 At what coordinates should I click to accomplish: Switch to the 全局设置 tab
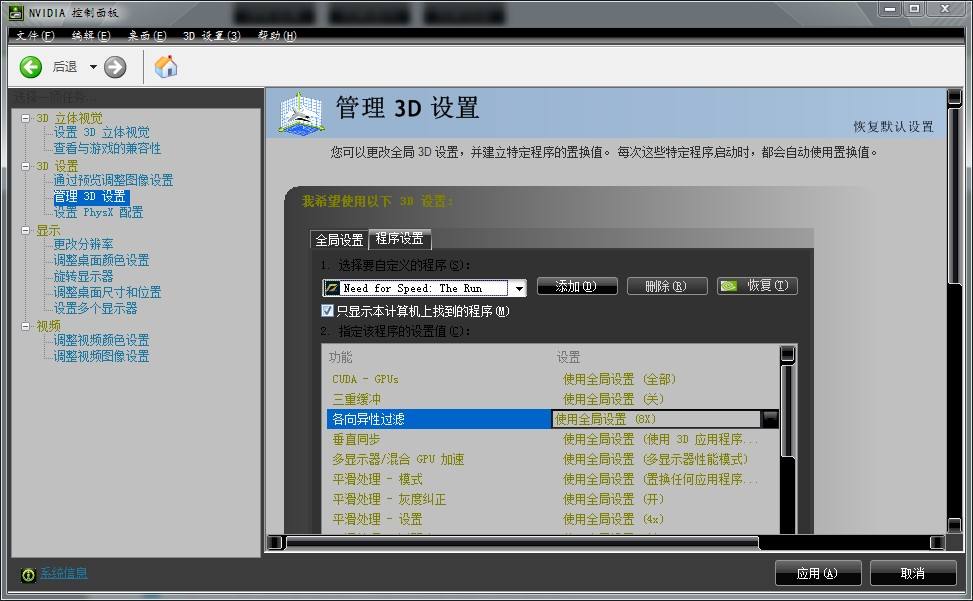(339, 239)
